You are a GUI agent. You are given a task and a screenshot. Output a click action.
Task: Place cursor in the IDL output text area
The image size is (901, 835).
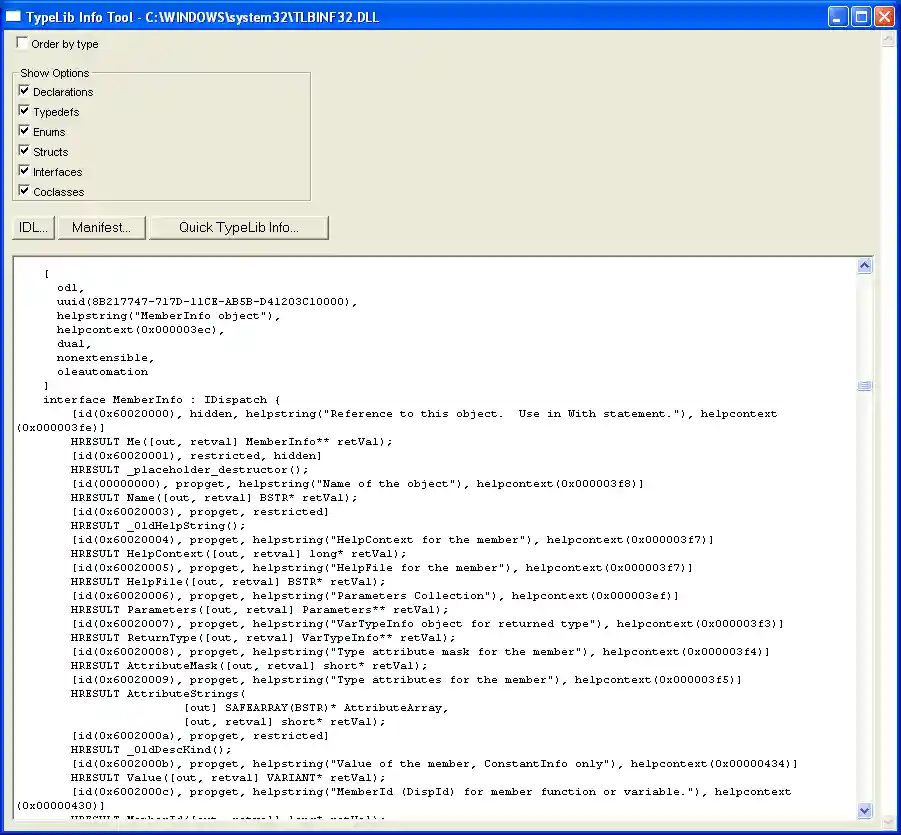point(430,550)
